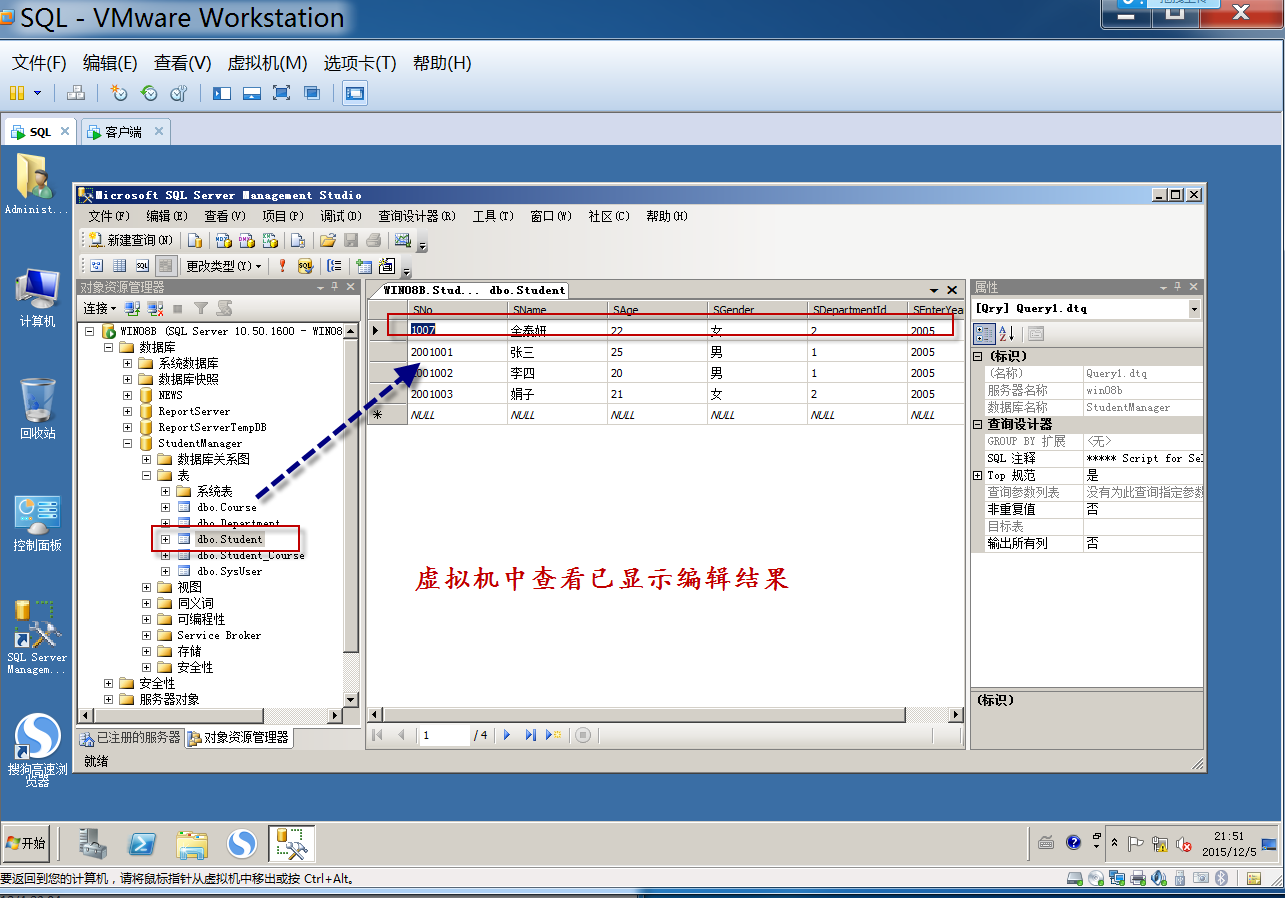Click the send Ctrl+Alt+Del icon
The image size is (1285, 898).
76,93
